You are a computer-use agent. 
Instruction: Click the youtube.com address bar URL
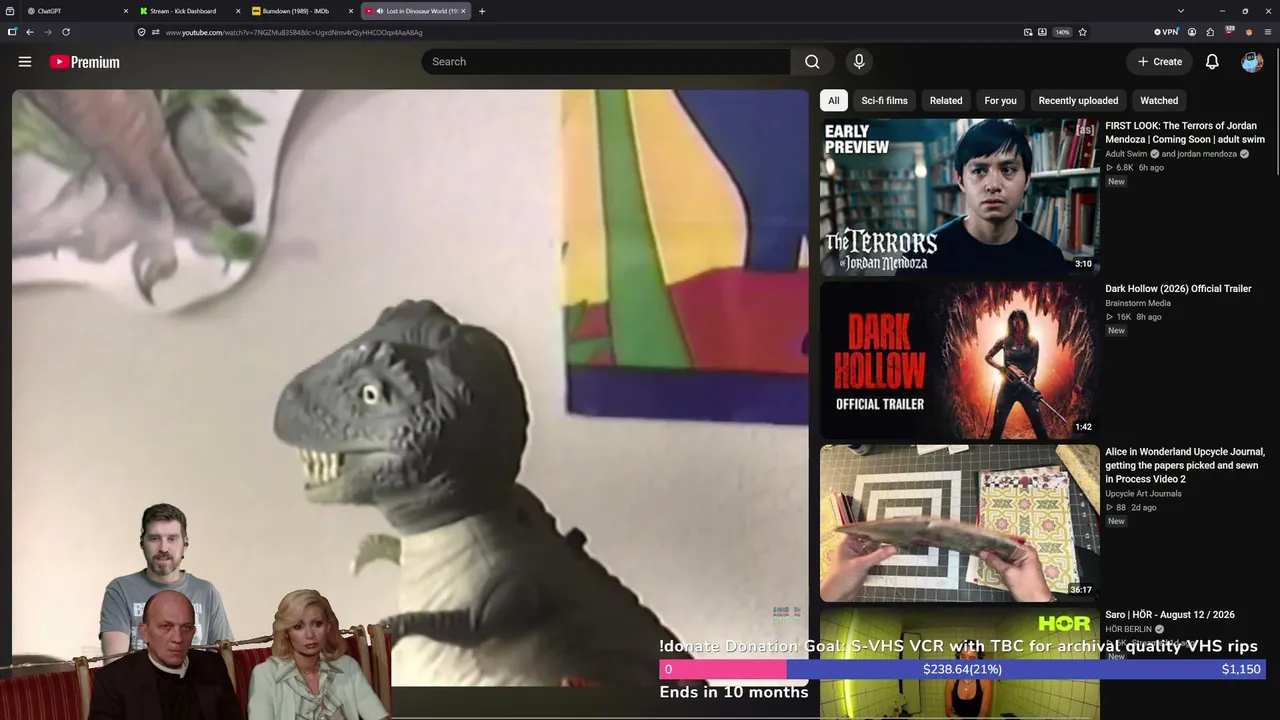coord(294,32)
